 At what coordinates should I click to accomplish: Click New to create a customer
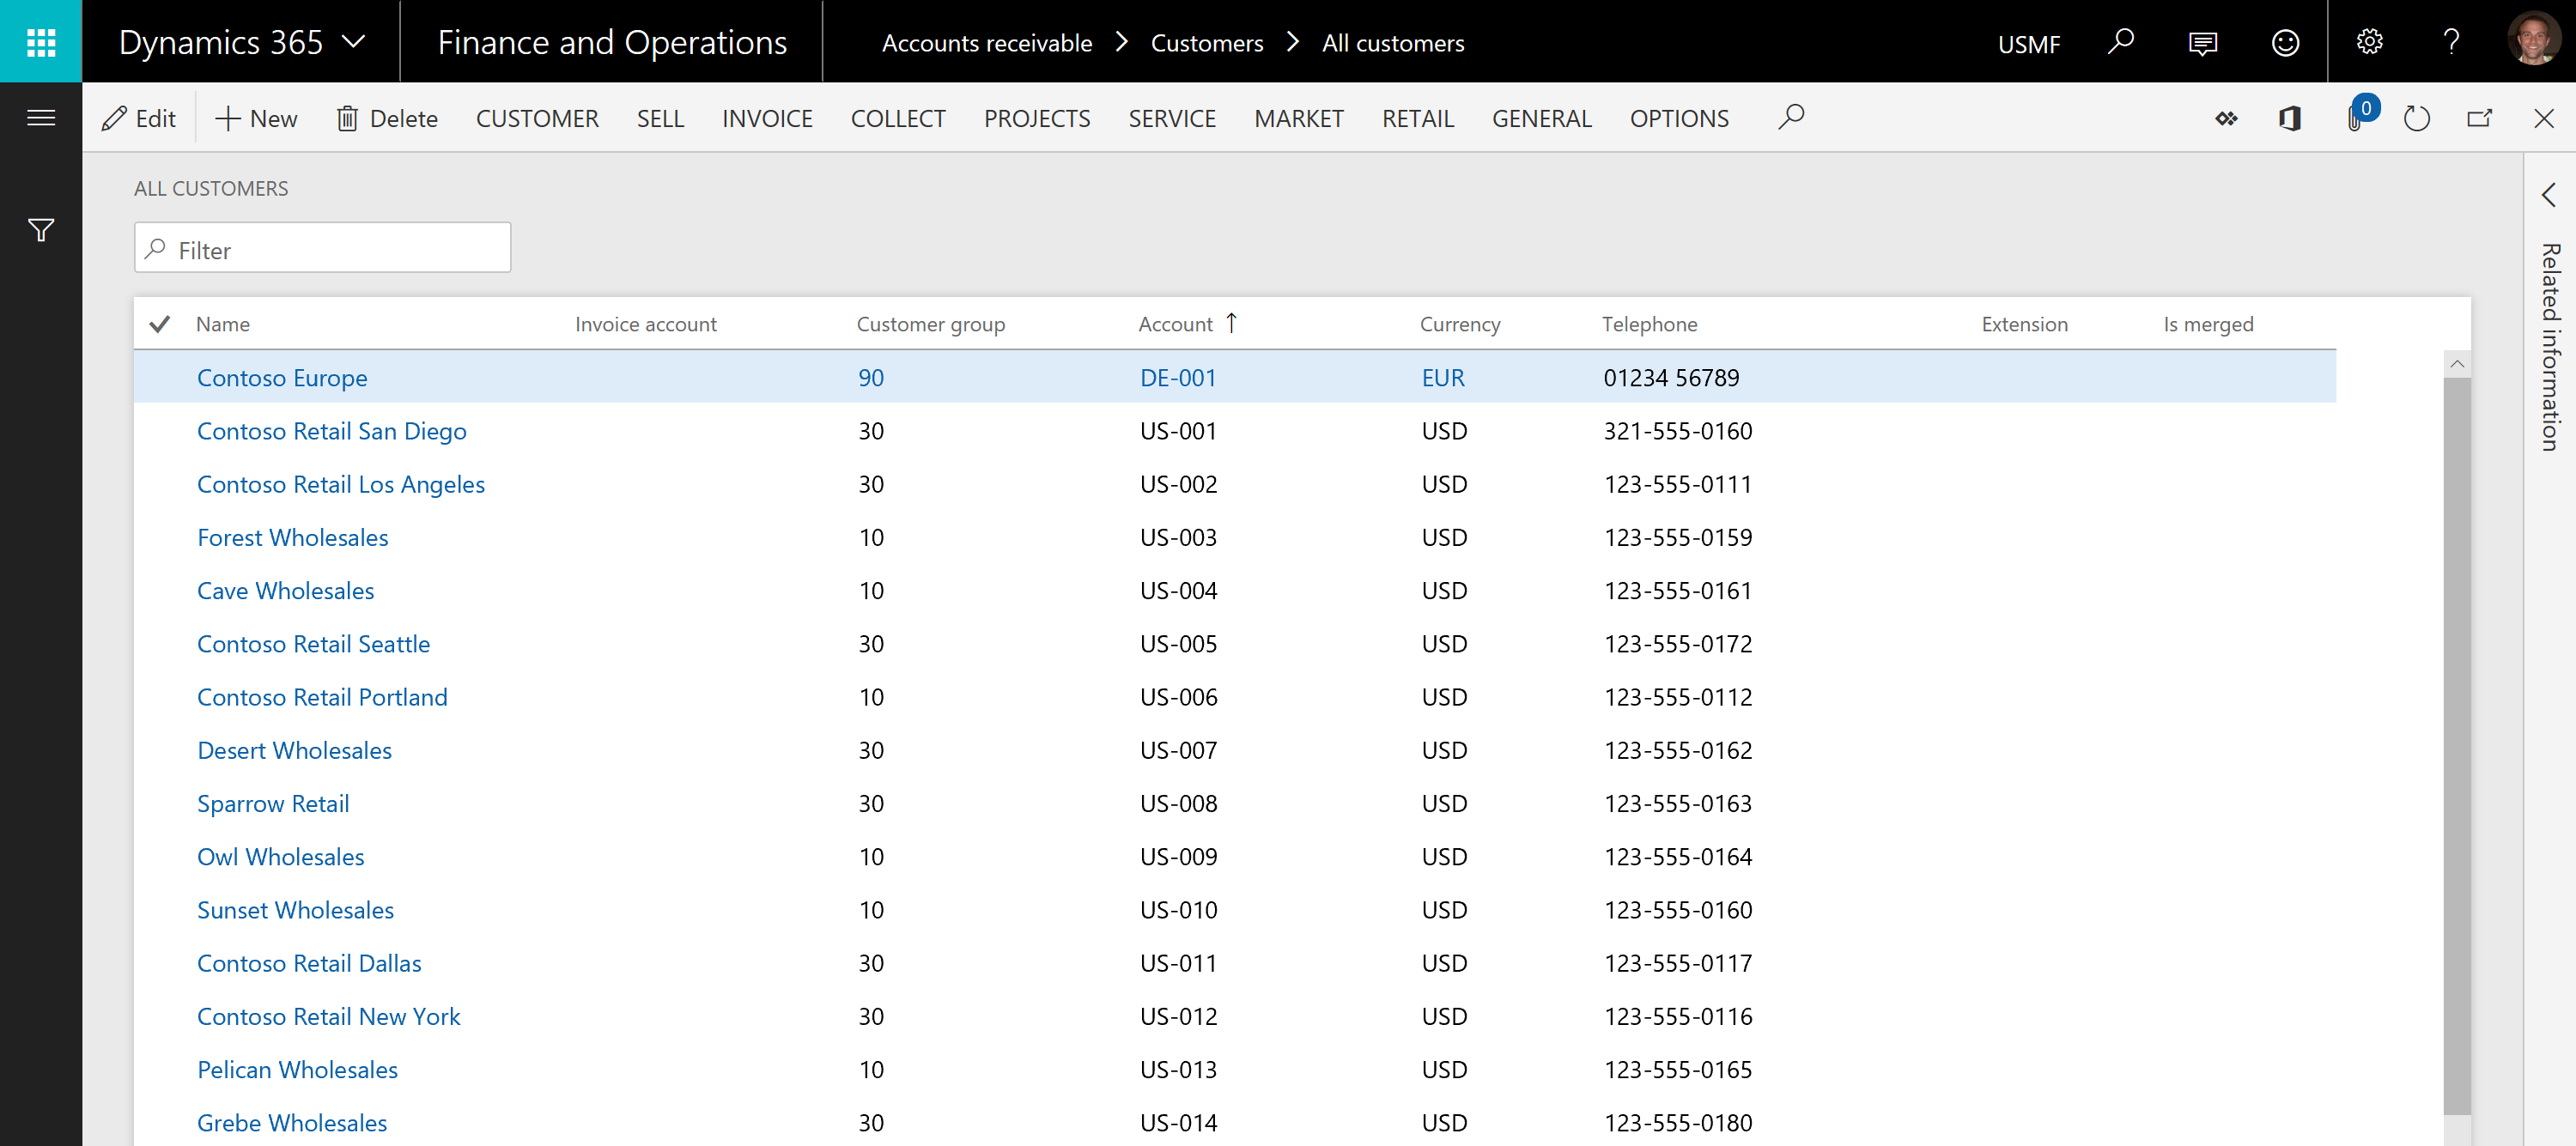256,117
